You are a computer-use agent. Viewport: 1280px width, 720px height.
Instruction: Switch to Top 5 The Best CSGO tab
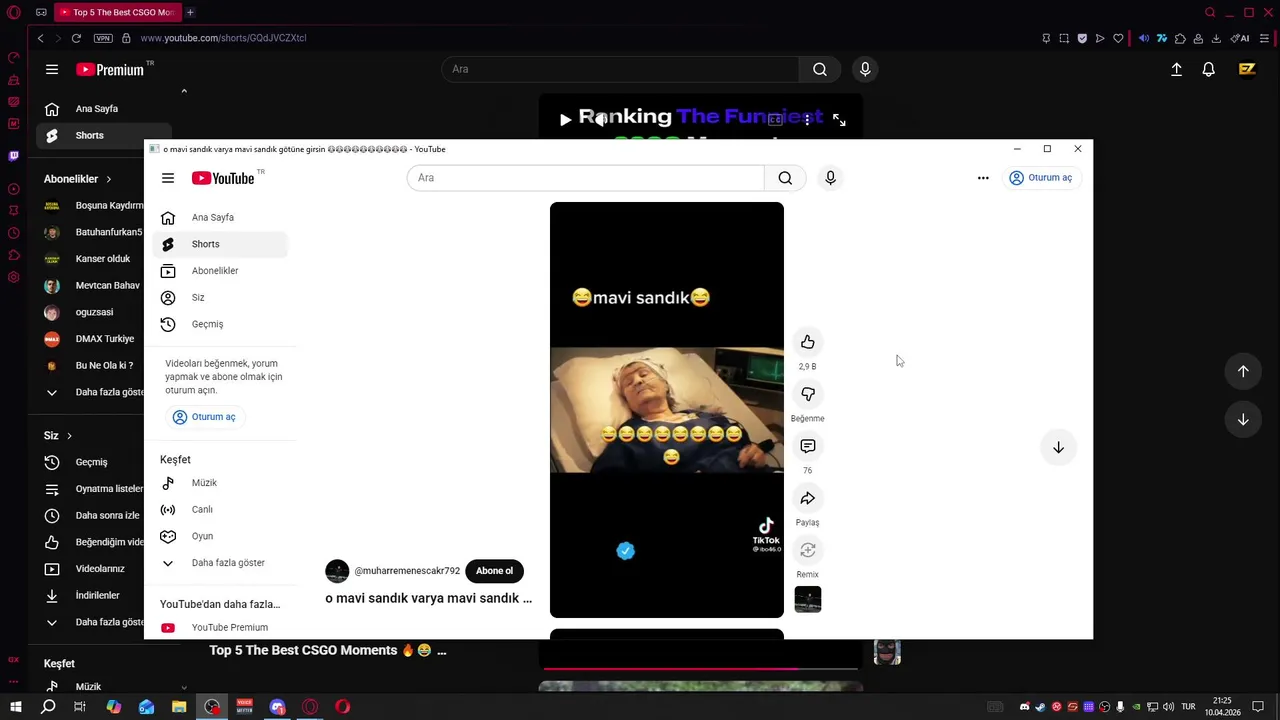tap(118, 12)
